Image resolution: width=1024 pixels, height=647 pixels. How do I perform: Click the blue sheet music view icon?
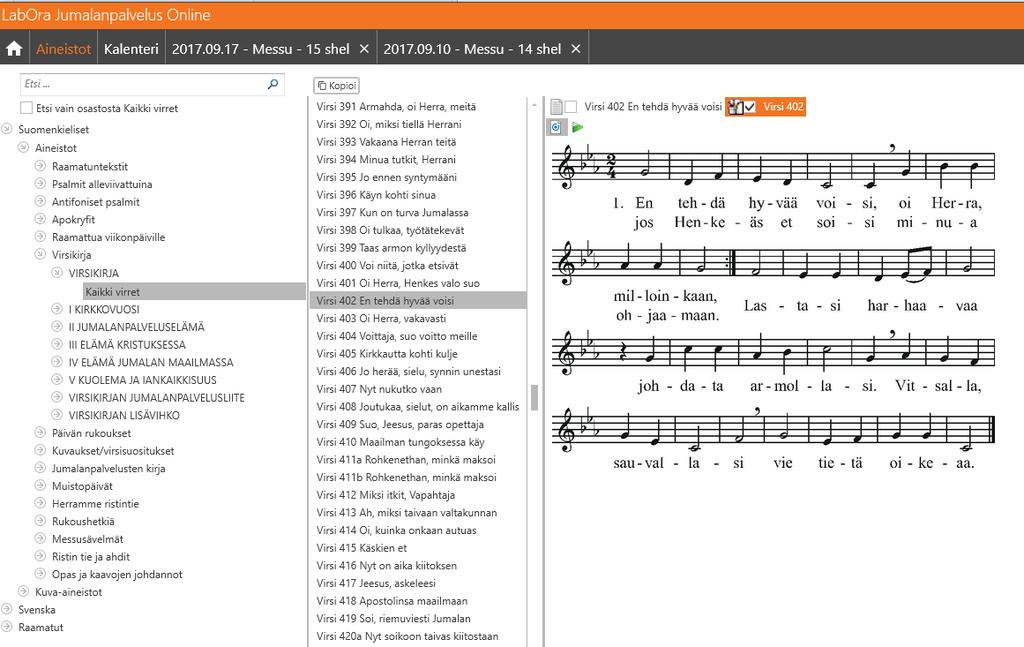[556, 127]
